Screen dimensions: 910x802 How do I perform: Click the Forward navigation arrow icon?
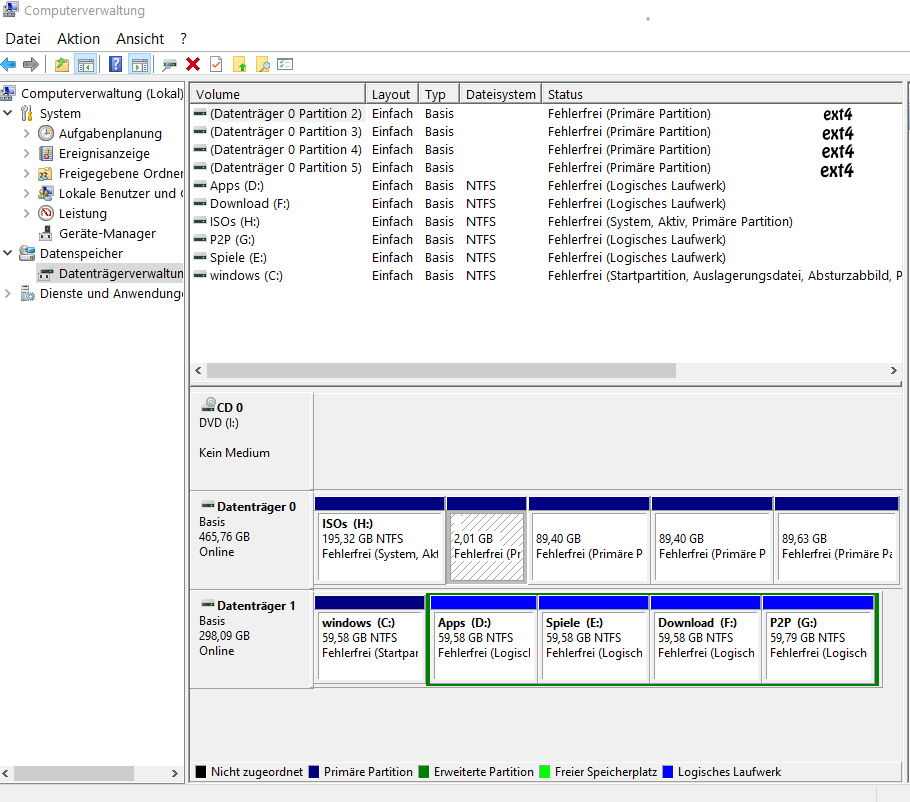pos(31,64)
